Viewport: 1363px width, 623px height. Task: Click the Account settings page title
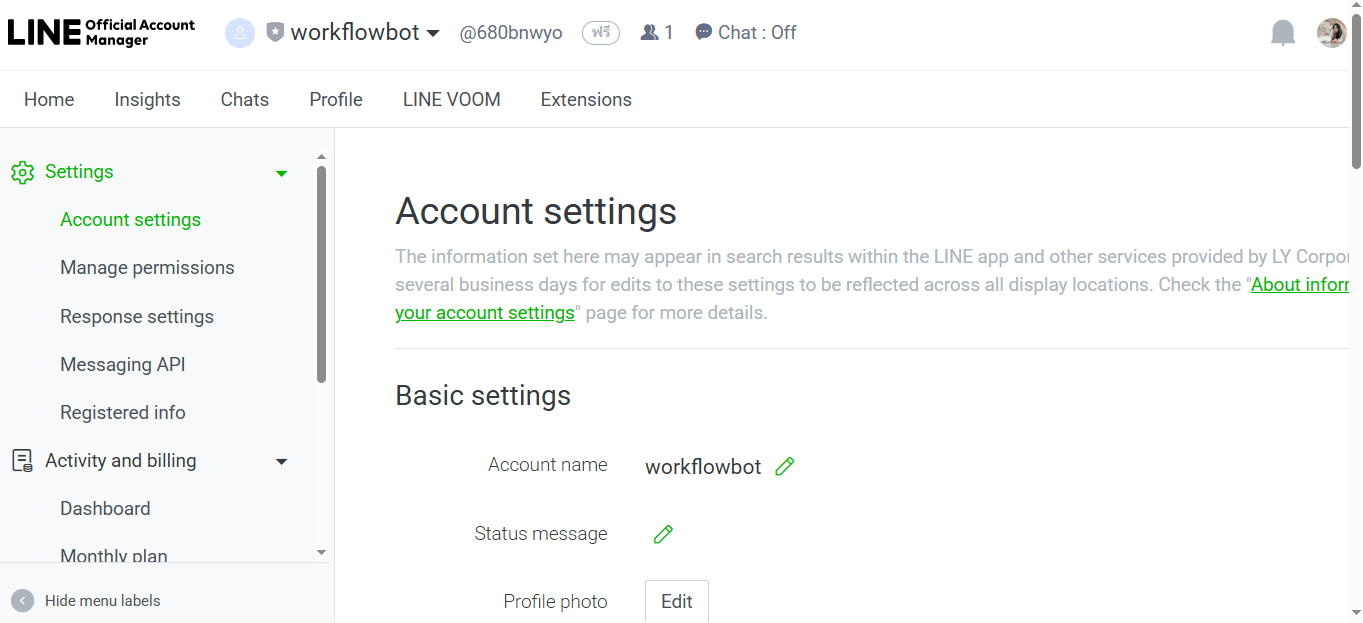coord(536,212)
